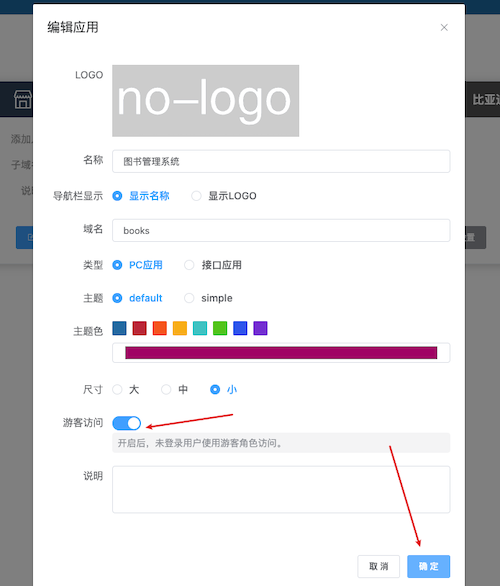Click the 域名 field containing books
Screen dimensions: 500x586
pos(281,231)
